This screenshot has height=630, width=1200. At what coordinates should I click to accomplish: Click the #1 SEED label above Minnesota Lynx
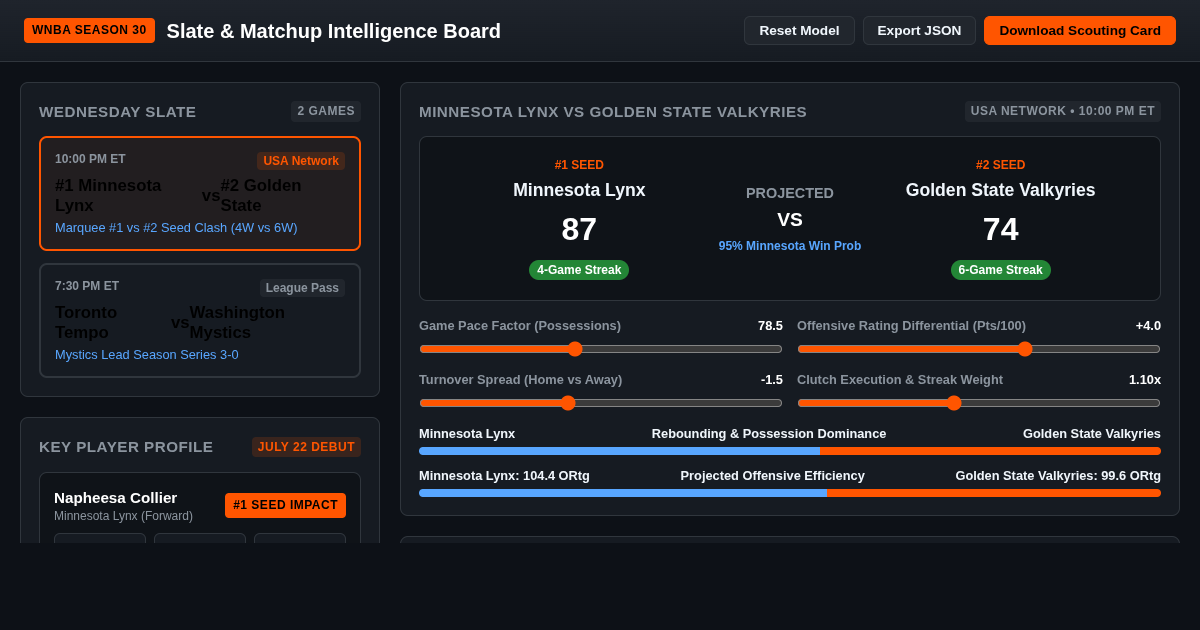[579, 165]
